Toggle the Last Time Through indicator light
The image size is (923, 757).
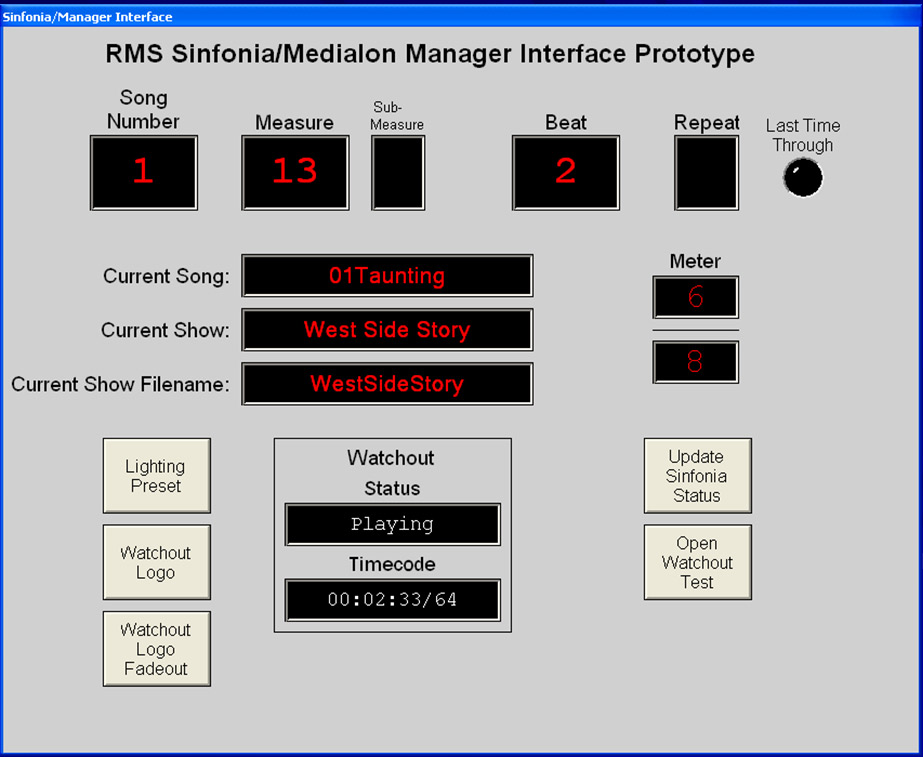[x=802, y=178]
